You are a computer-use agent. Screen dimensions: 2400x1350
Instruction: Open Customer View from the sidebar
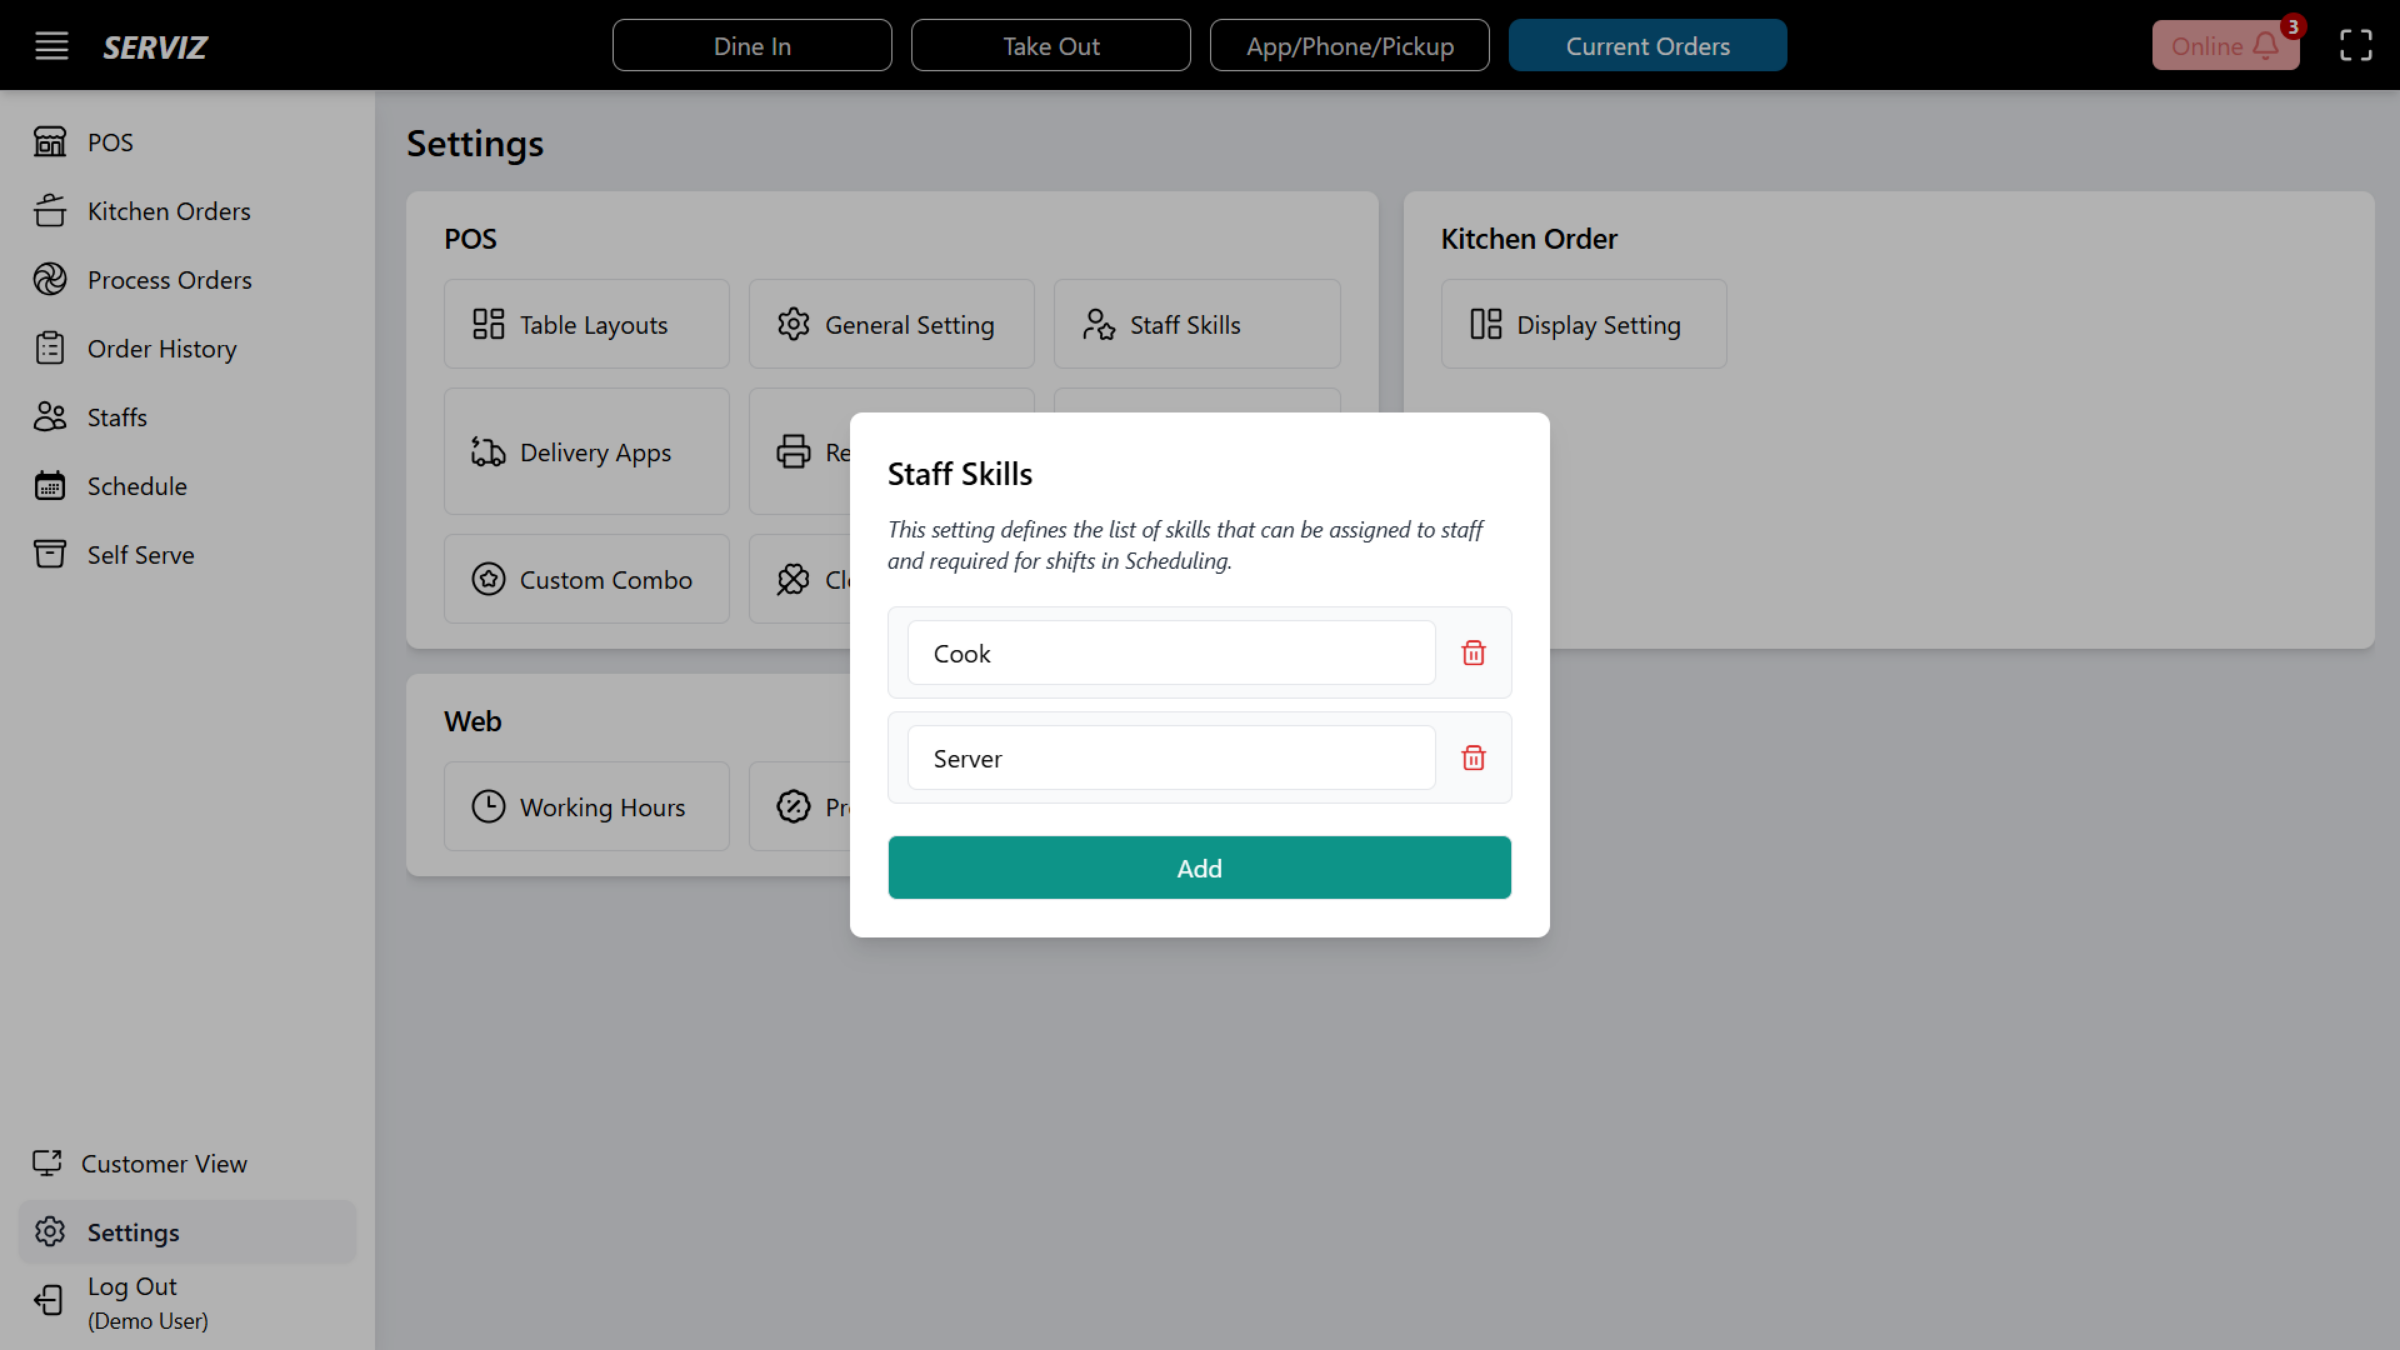[165, 1163]
